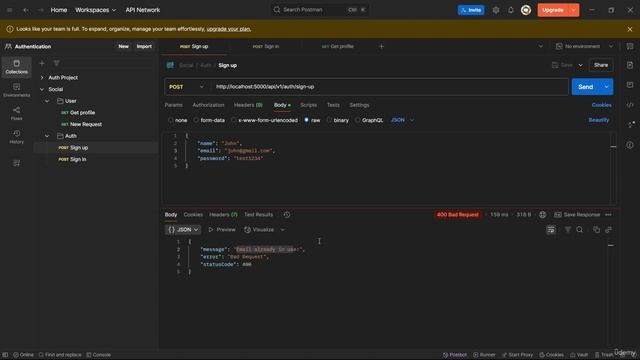This screenshot has height=360, width=640.
Task: Click the Beautify link
Action: pos(599,120)
